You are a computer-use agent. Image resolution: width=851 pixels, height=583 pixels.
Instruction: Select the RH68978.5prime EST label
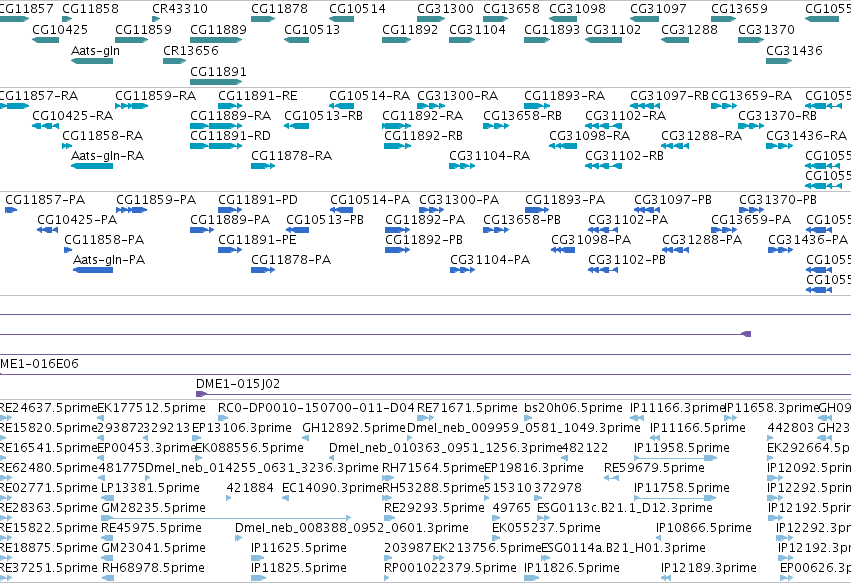click(154, 568)
